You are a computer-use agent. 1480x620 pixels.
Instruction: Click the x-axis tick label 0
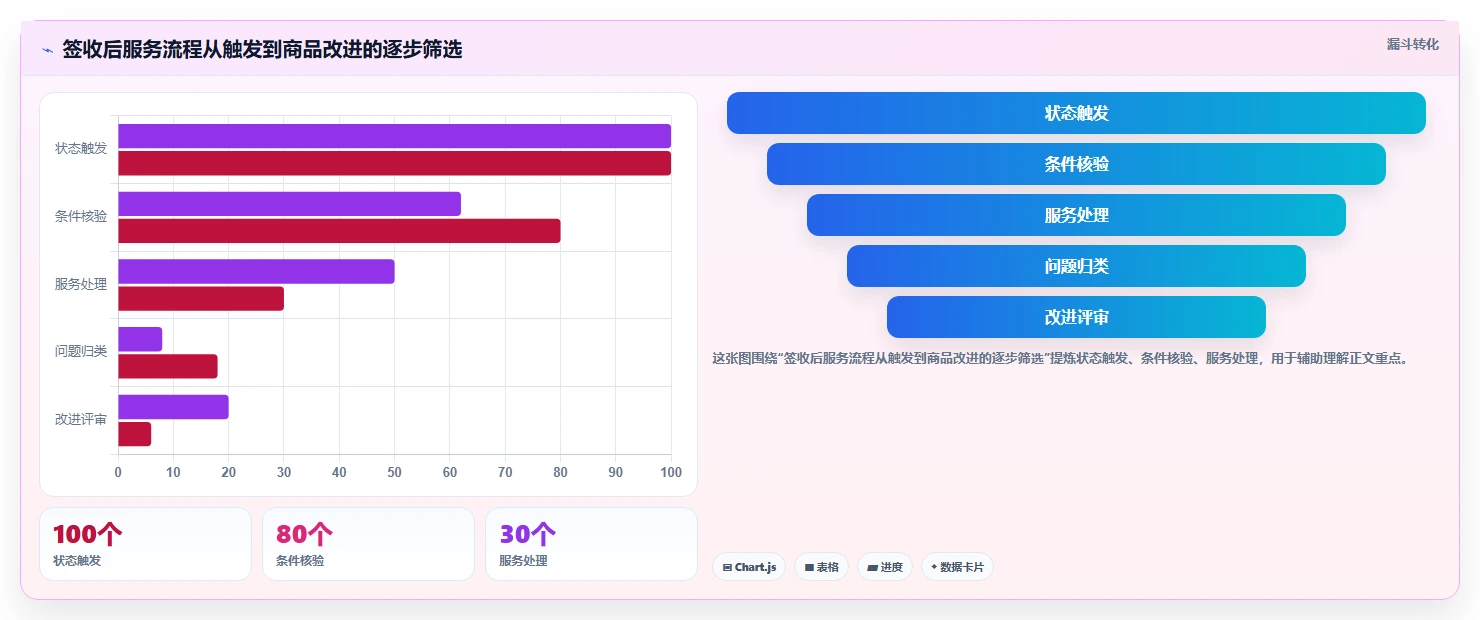pos(118,472)
